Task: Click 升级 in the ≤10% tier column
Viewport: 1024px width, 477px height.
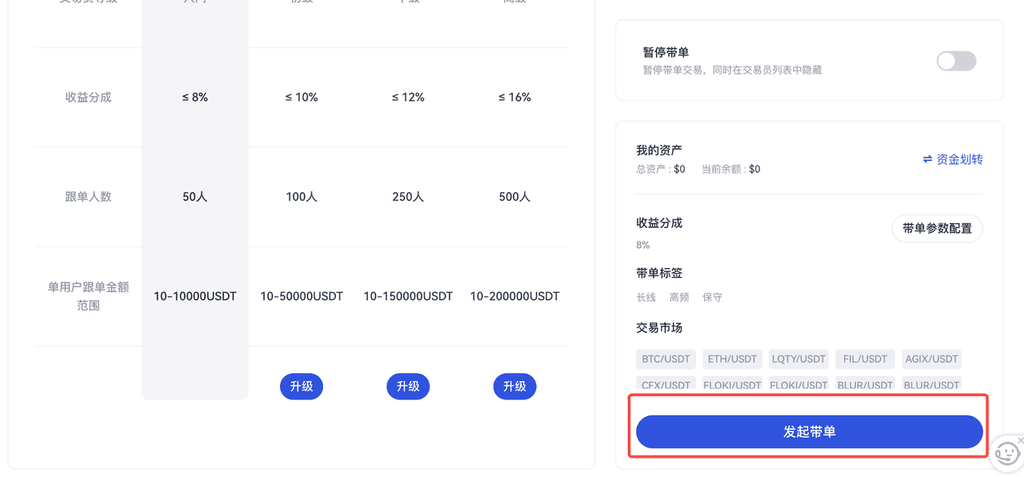Action: 301,387
